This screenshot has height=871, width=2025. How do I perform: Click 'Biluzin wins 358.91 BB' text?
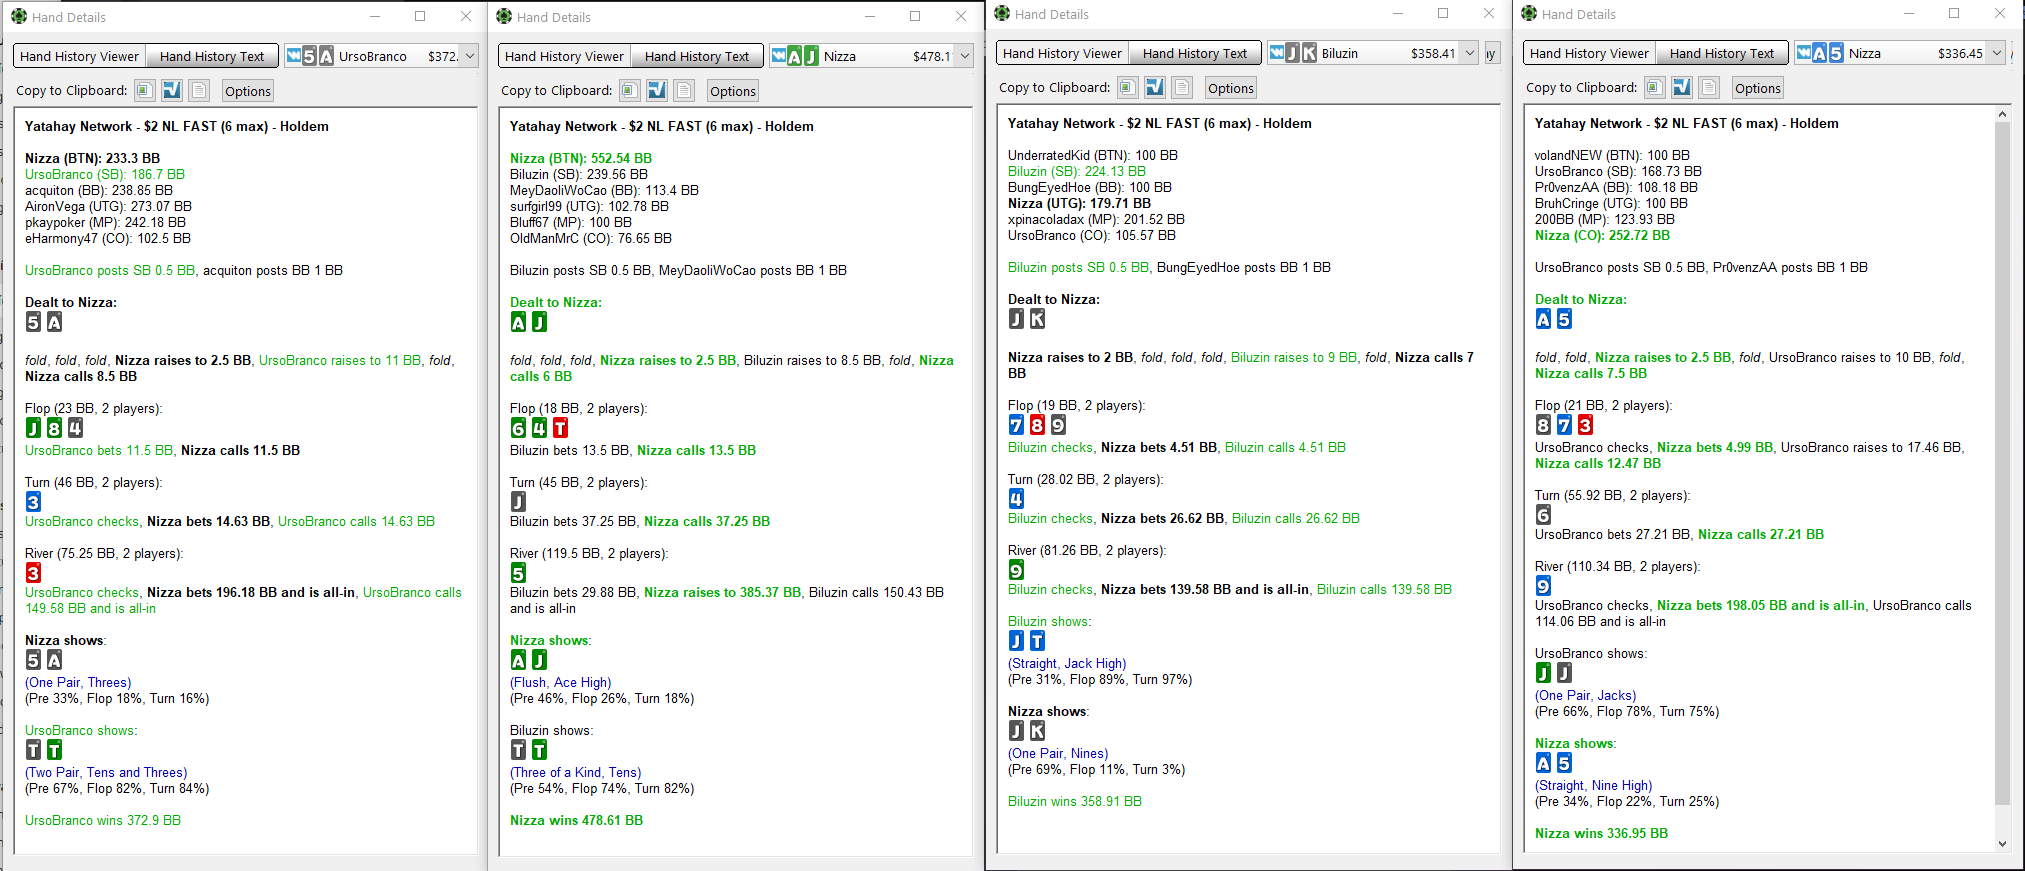[1075, 801]
